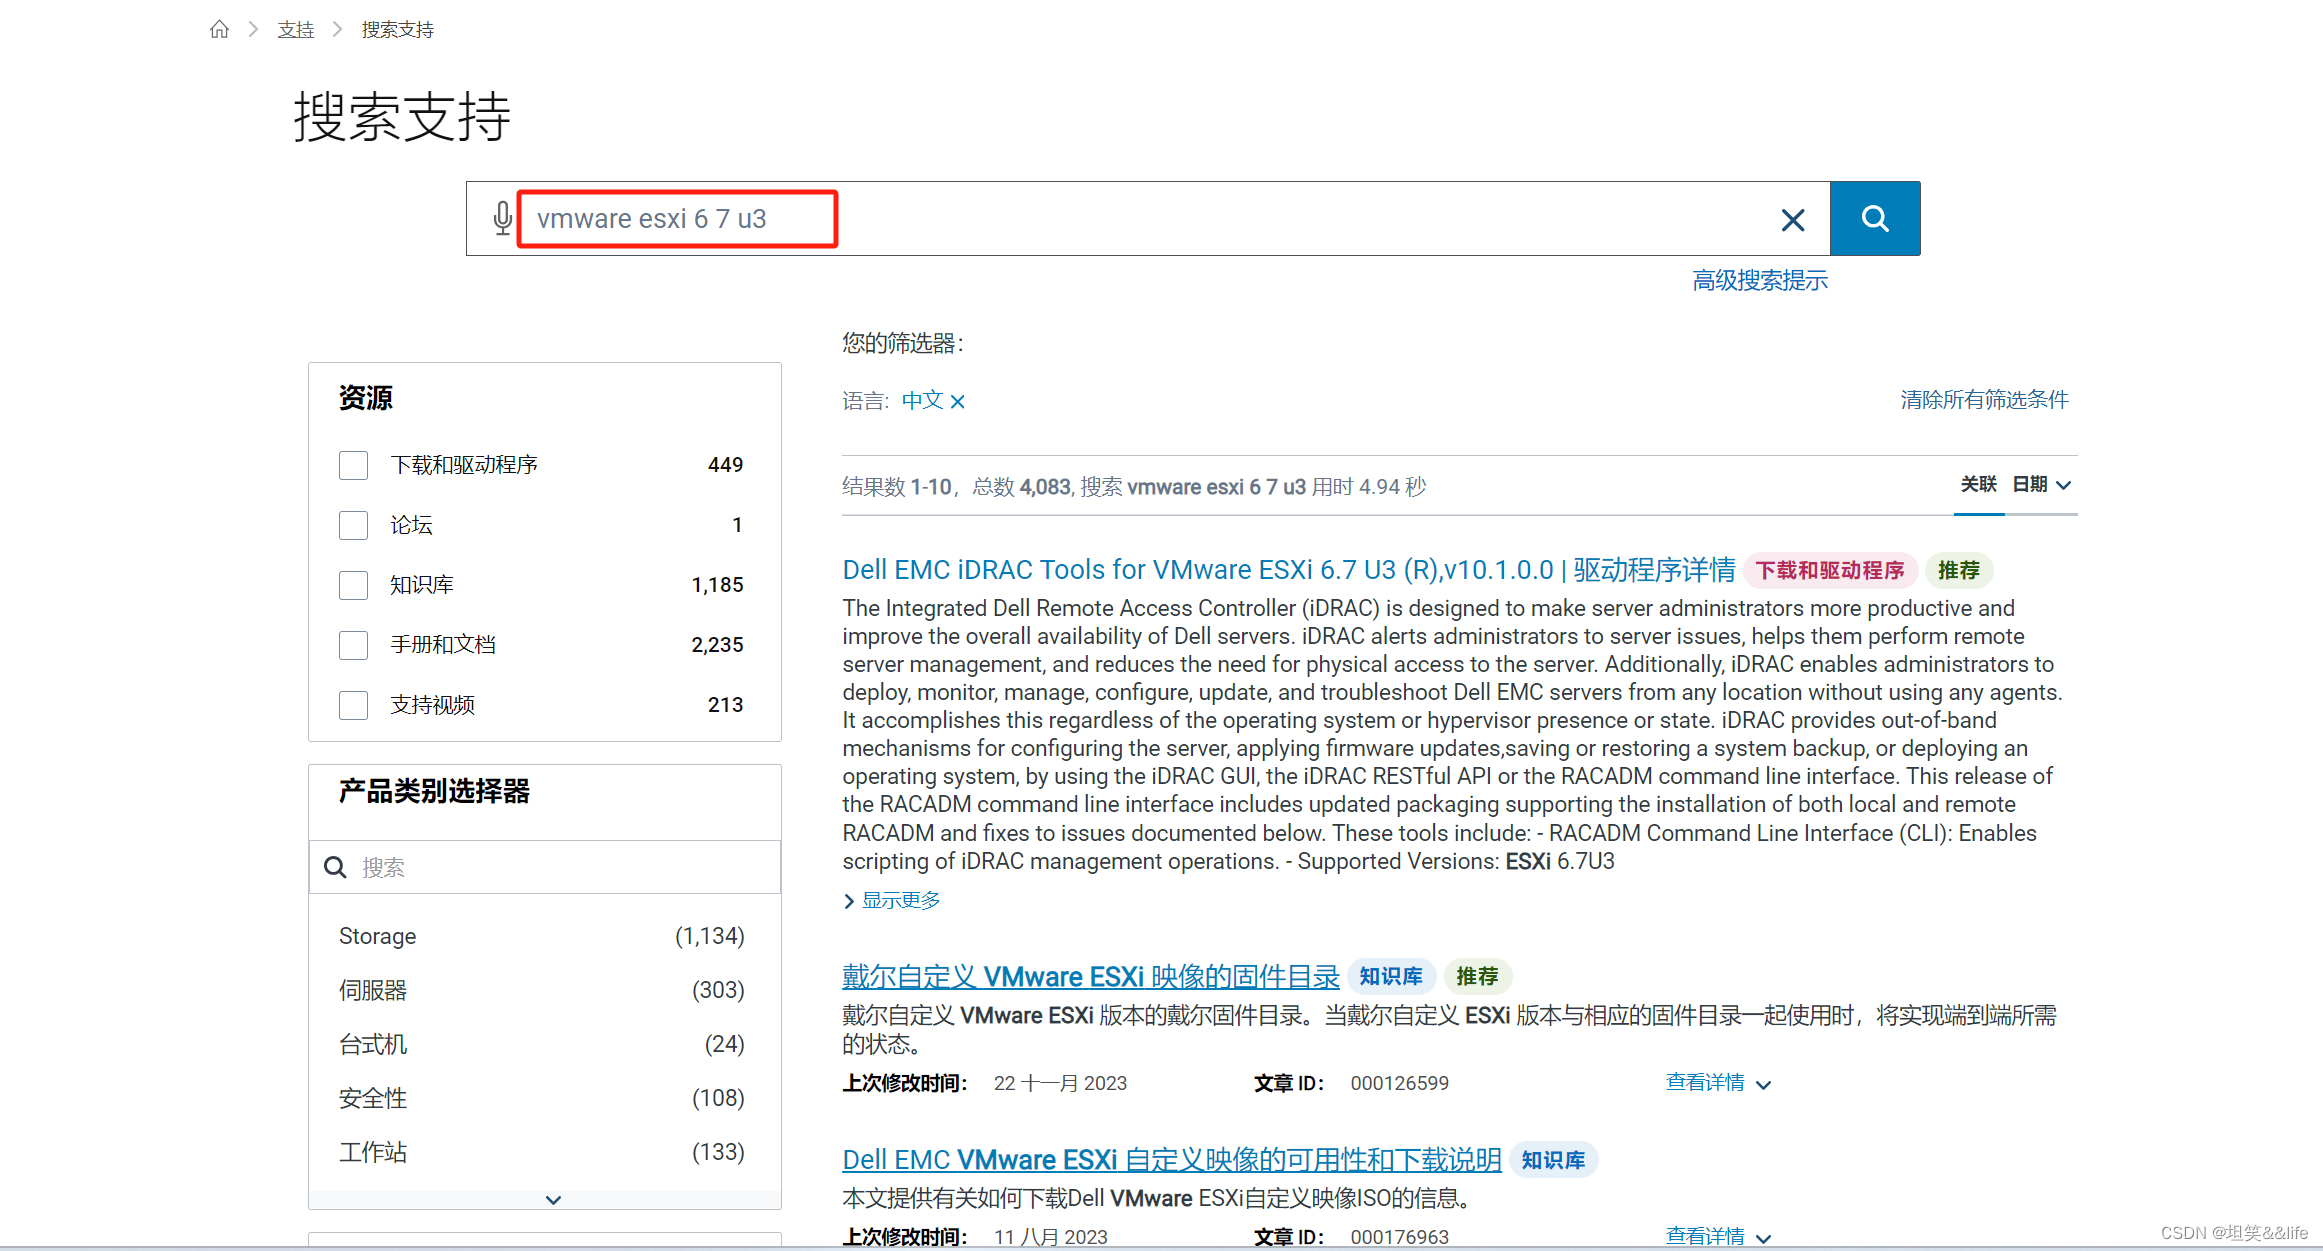2323x1251 pixels.
Task: Tick the 论坛 checkbox
Action: pyautogui.click(x=353, y=525)
